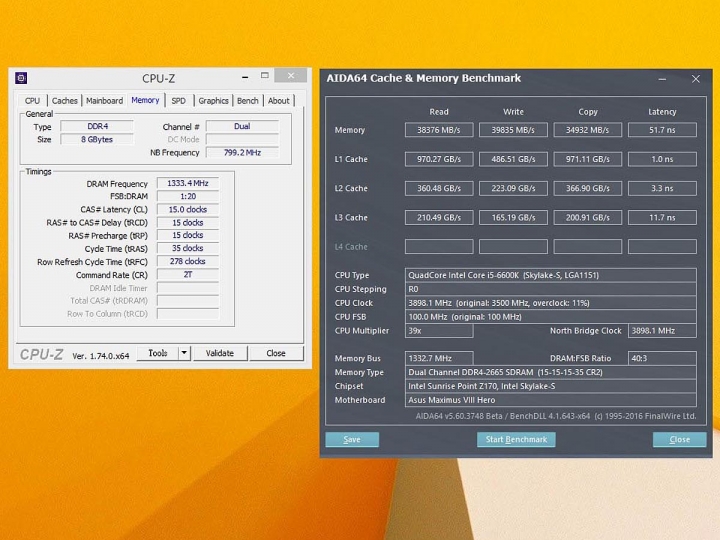Click the Close button in CPU-Z
720x540 pixels.
[276, 353]
